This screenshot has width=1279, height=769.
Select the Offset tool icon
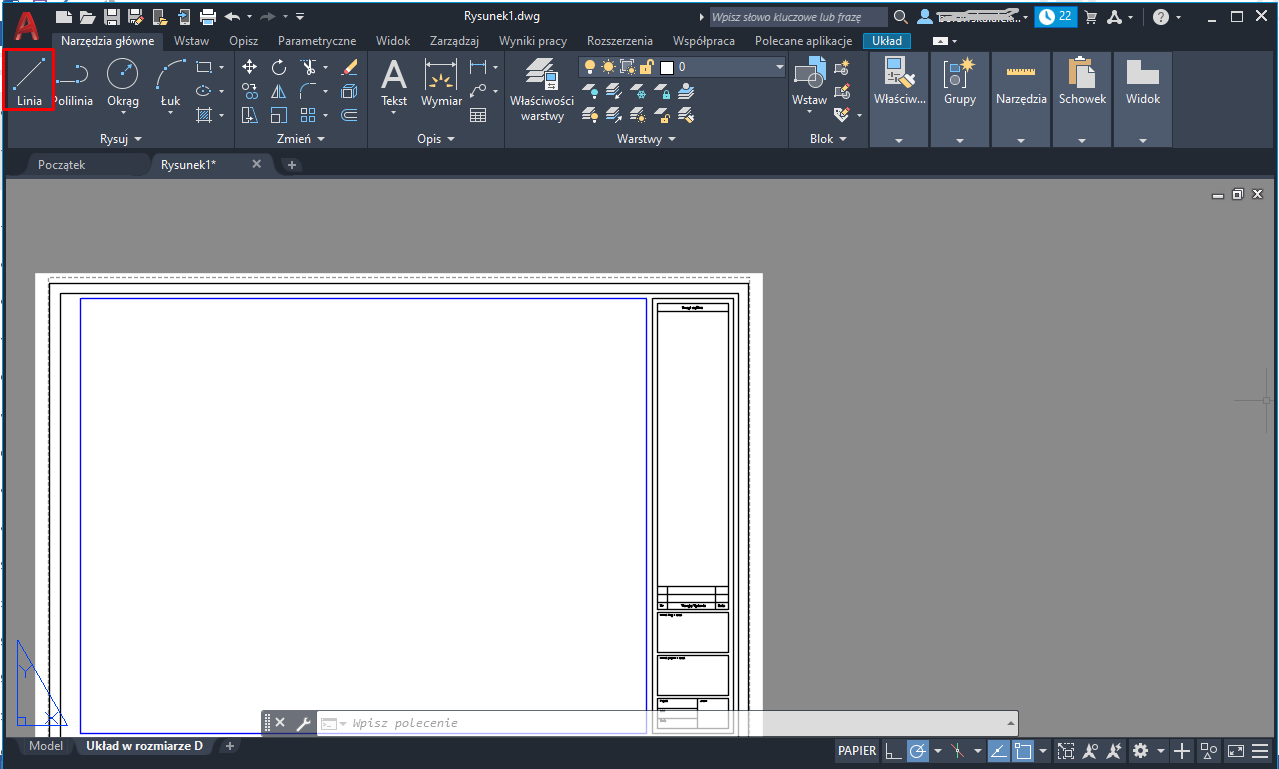349,115
